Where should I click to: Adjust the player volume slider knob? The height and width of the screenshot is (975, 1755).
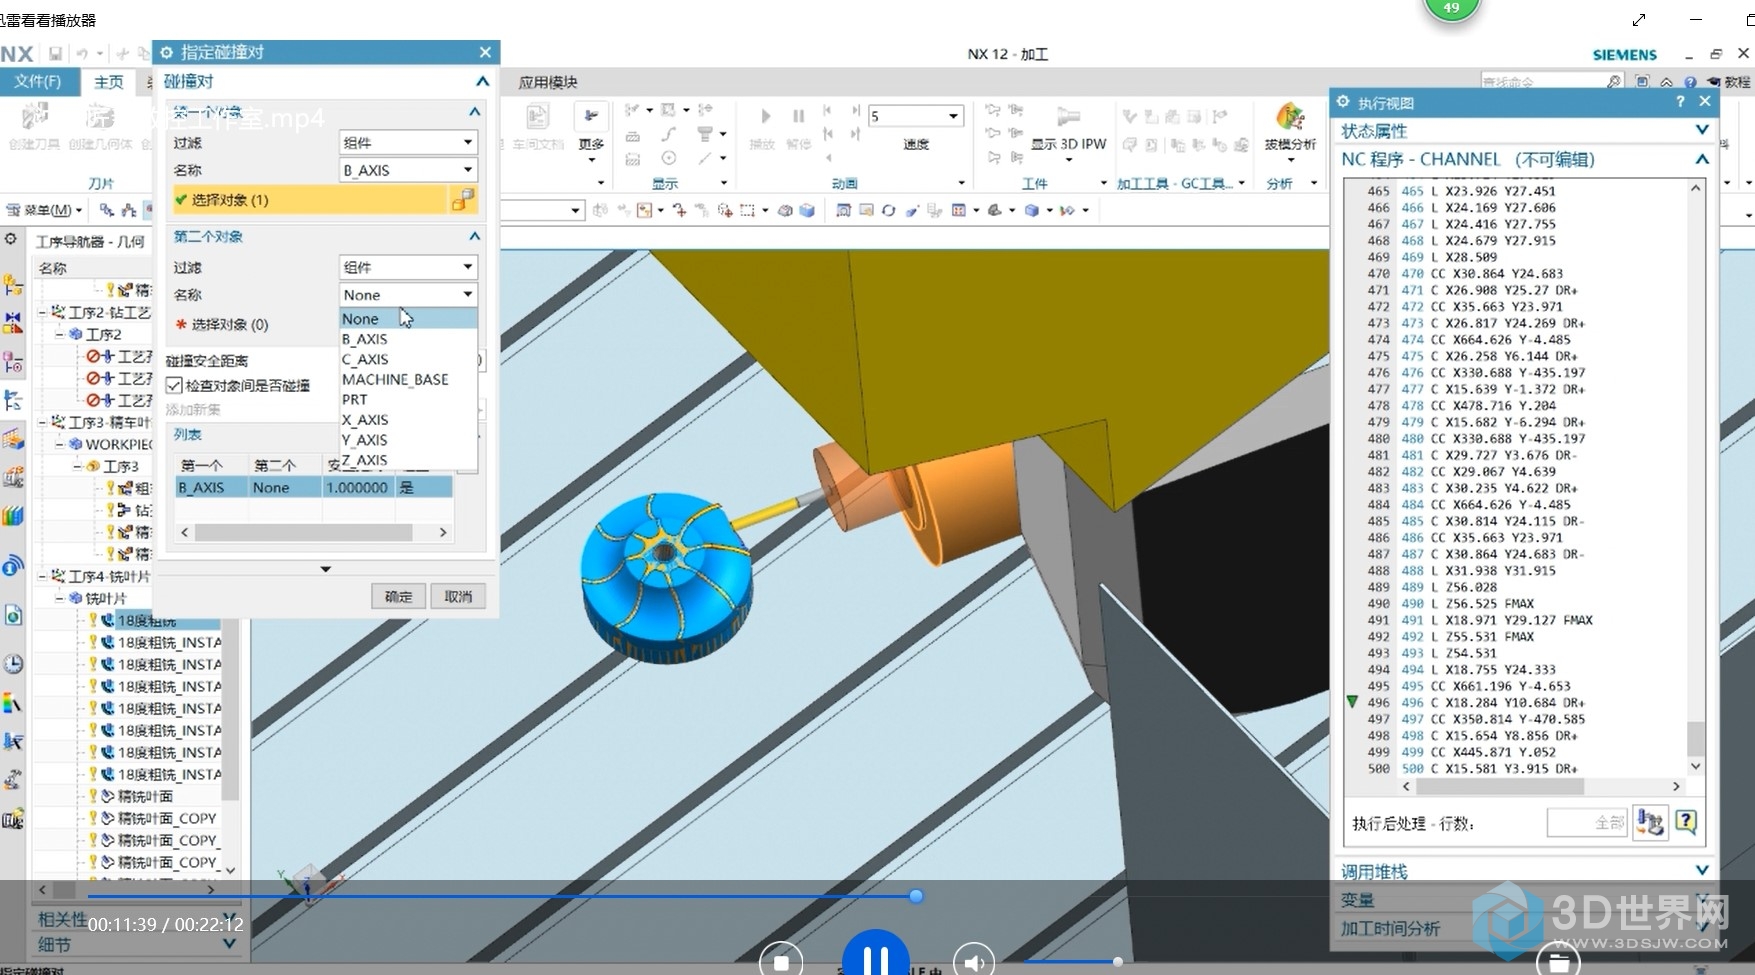(1117, 961)
